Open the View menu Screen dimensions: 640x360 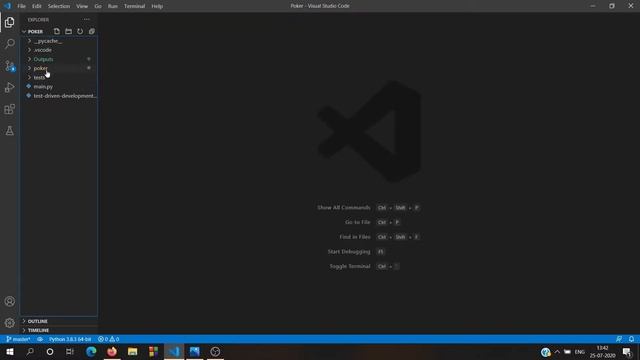[x=82, y=6]
